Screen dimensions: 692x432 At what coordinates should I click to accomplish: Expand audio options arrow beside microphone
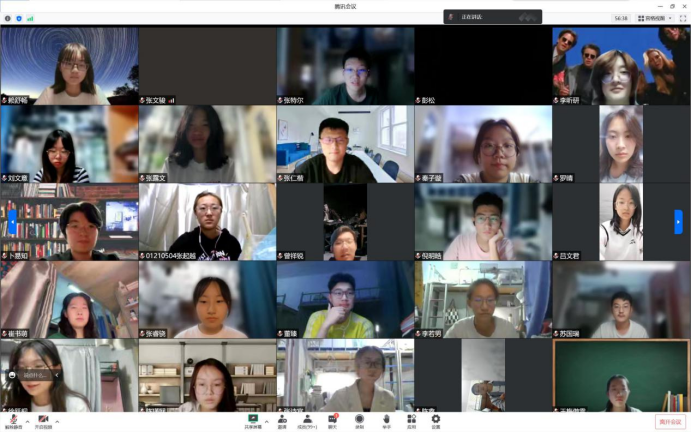click(x=26, y=421)
